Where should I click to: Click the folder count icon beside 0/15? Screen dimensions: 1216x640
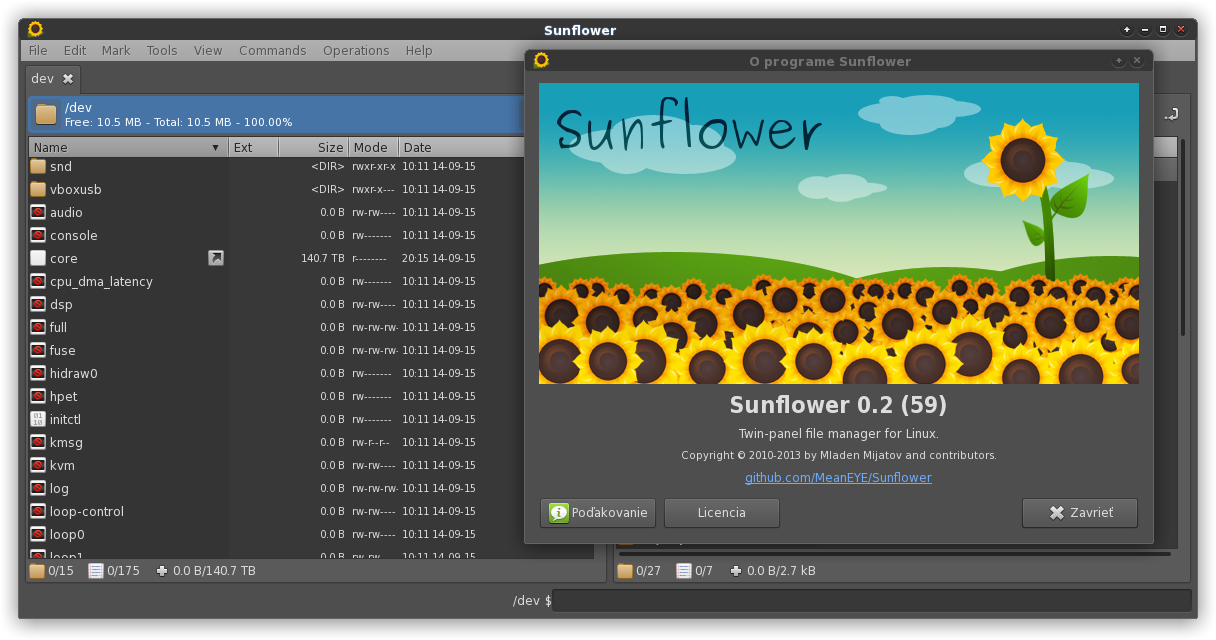click(37, 571)
